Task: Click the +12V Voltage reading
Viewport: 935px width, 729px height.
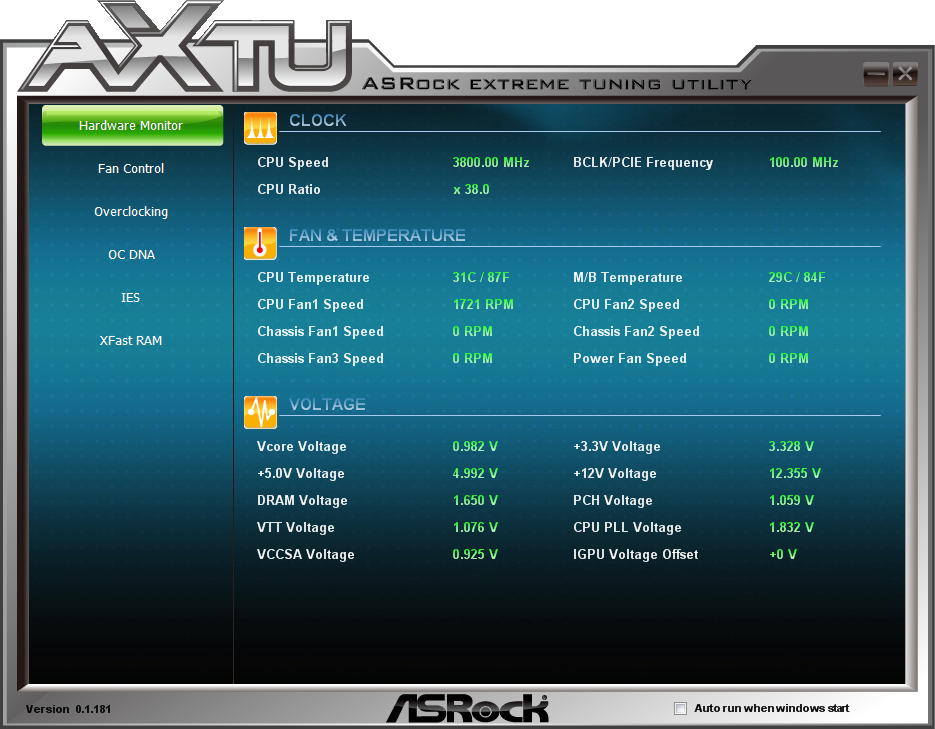Action: click(794, 473)
